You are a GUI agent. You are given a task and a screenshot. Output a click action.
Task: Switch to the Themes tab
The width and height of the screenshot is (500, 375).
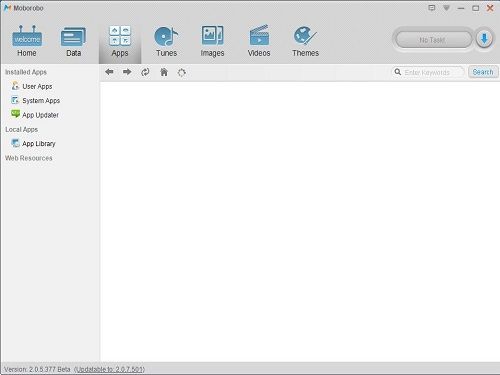(x=305, y=42)
